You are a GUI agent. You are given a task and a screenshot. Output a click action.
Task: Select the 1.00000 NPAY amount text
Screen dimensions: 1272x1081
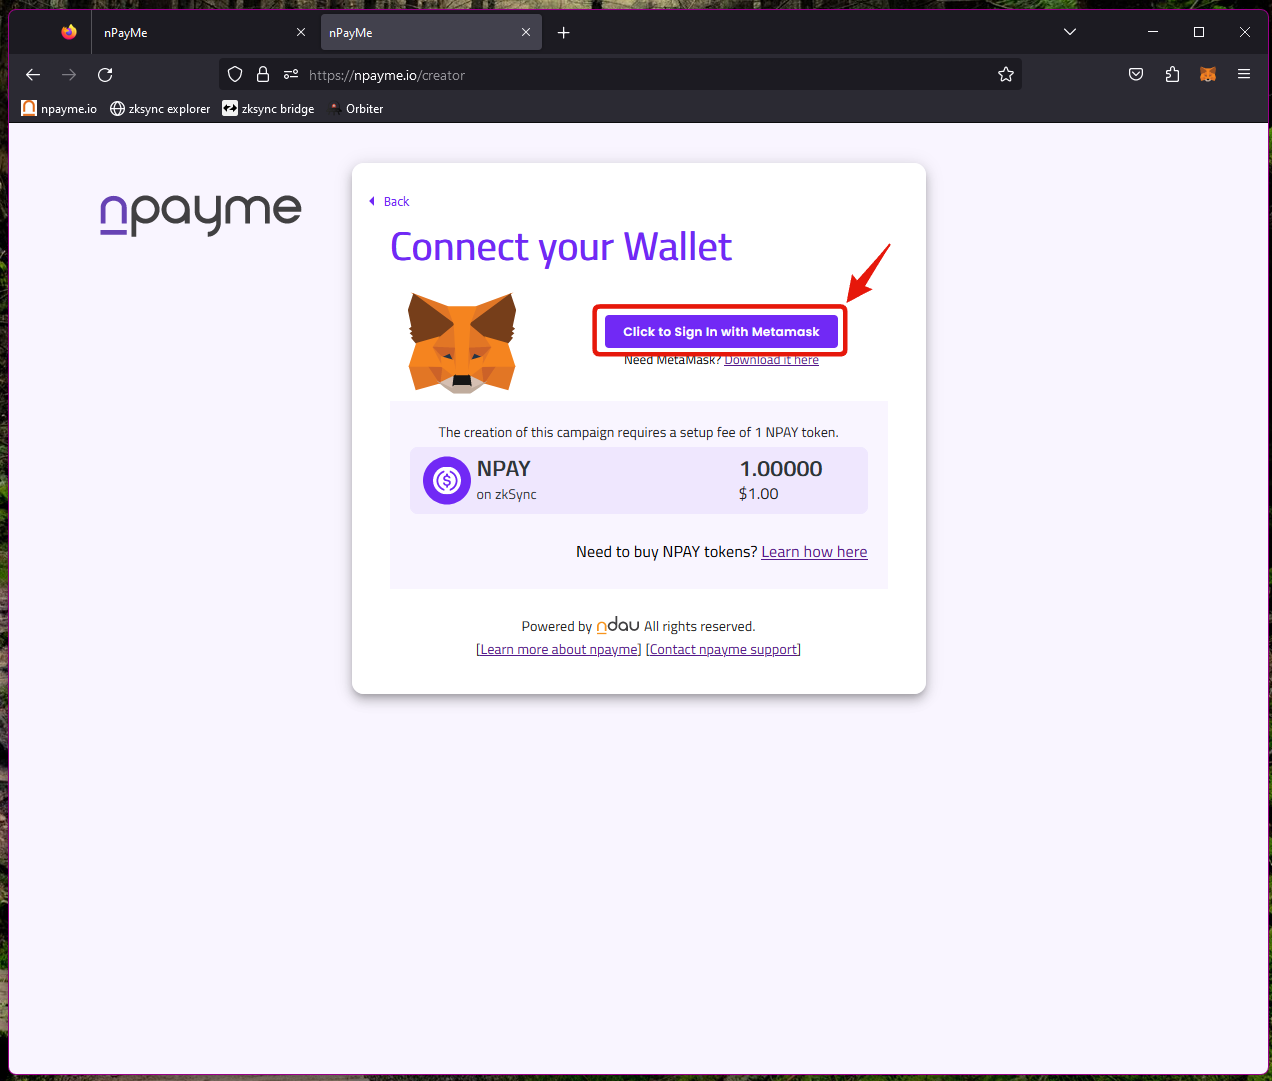(781, 469)
